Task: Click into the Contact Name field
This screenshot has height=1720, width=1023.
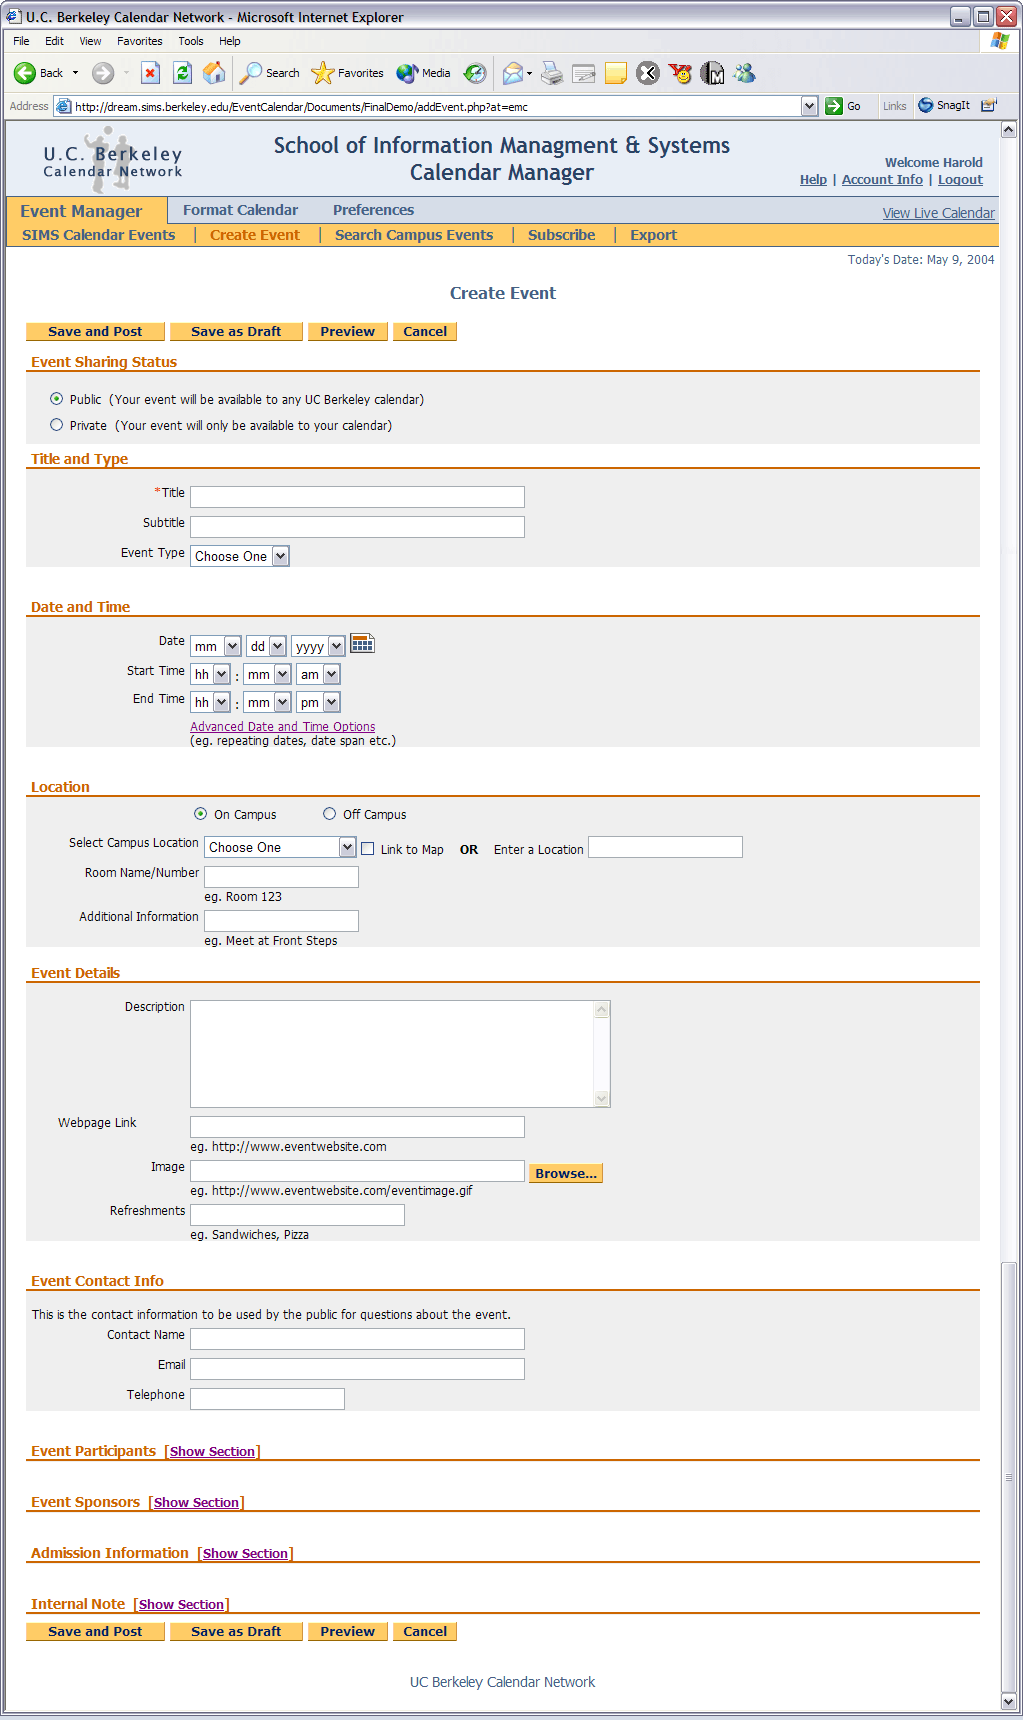Action: click(357, 1339)
